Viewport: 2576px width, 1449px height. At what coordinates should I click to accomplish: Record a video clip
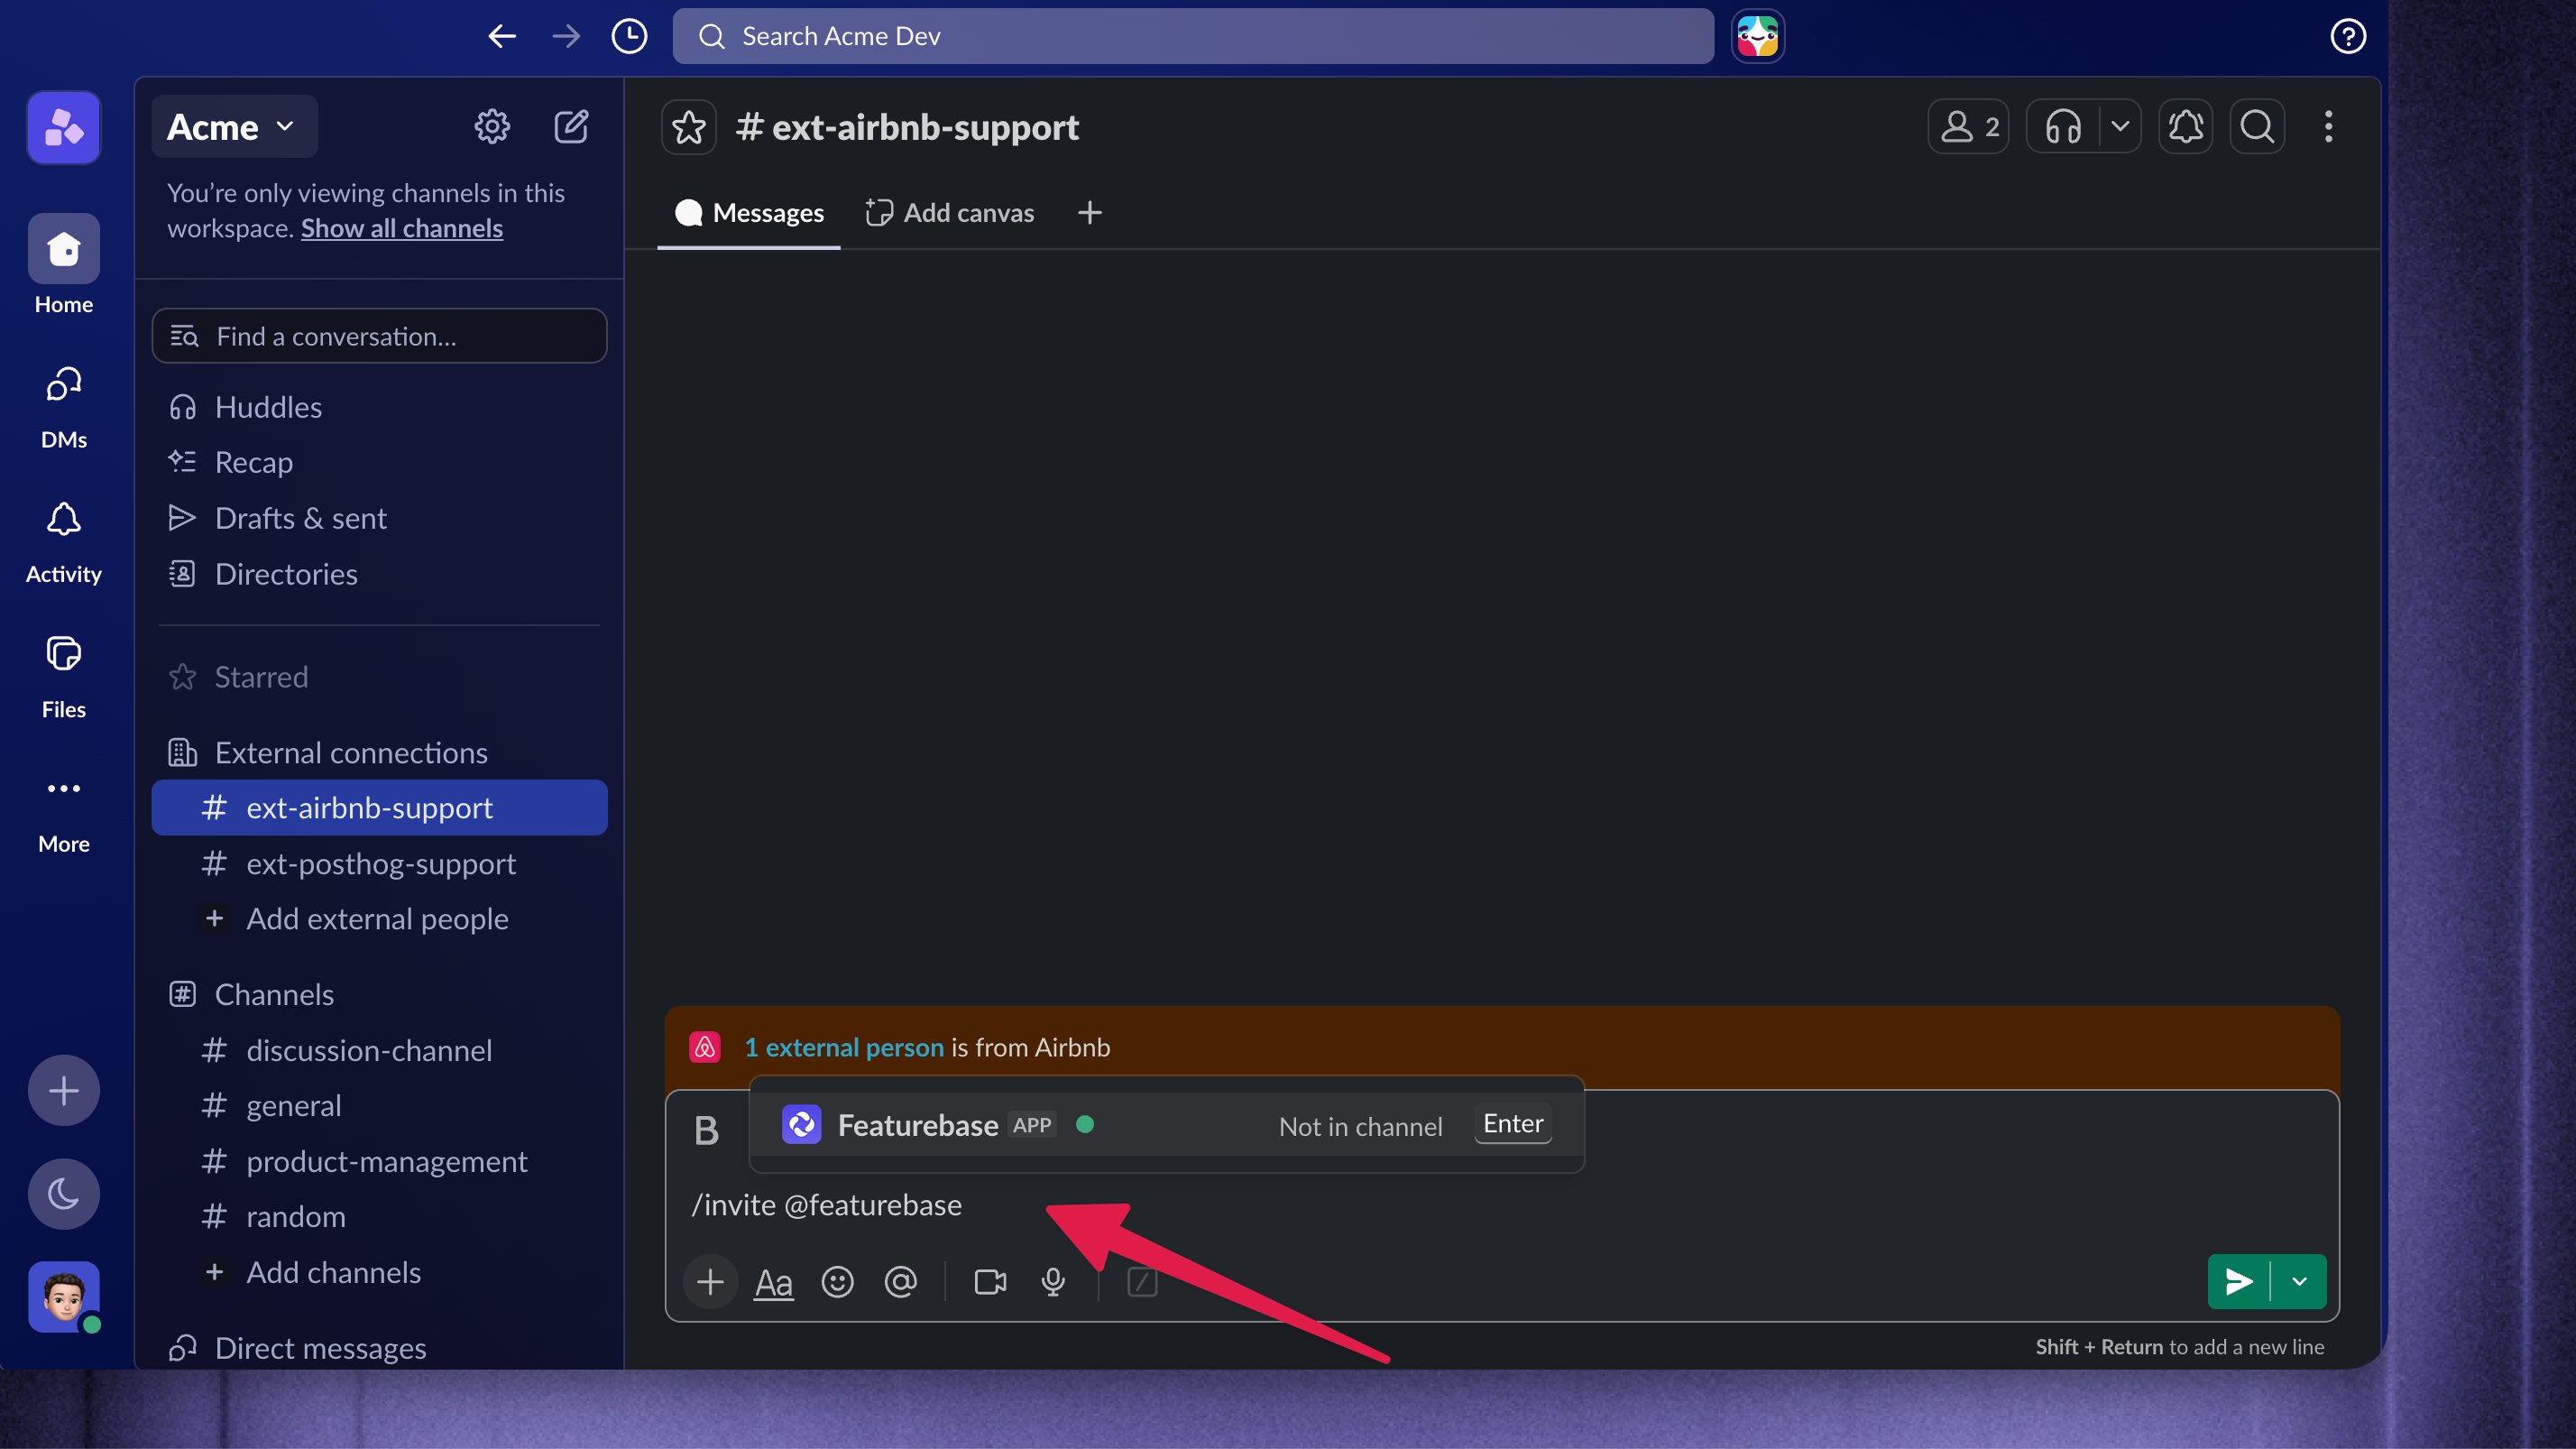[990, 1282]
